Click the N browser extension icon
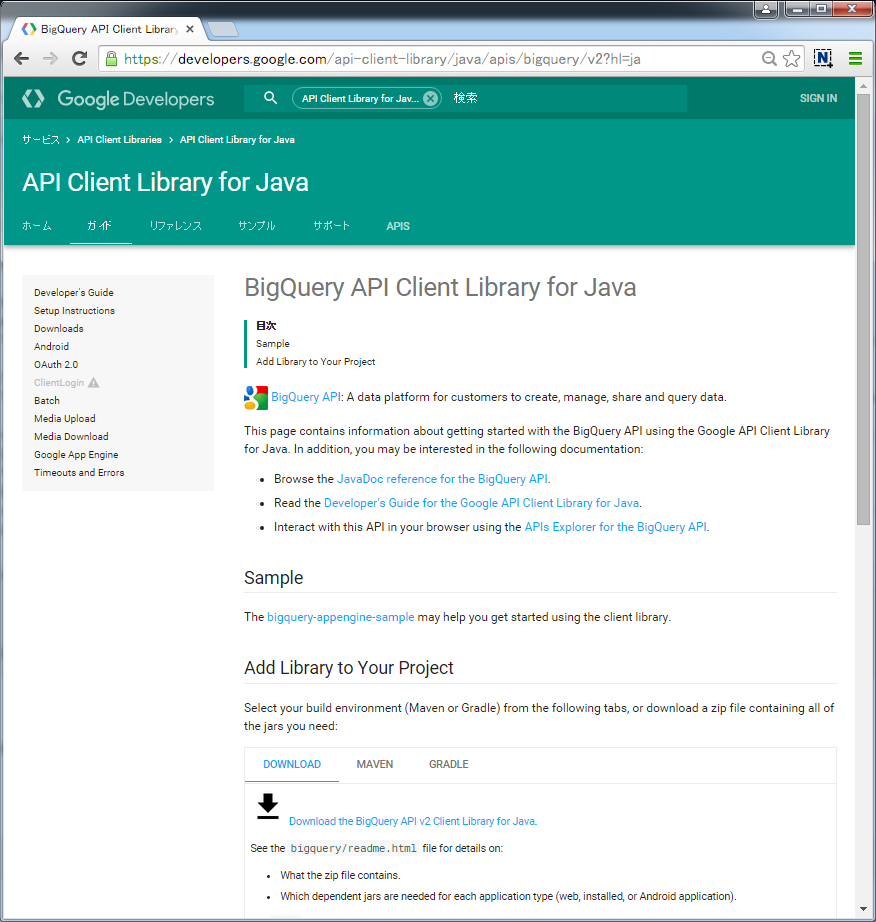 [822, 59]
